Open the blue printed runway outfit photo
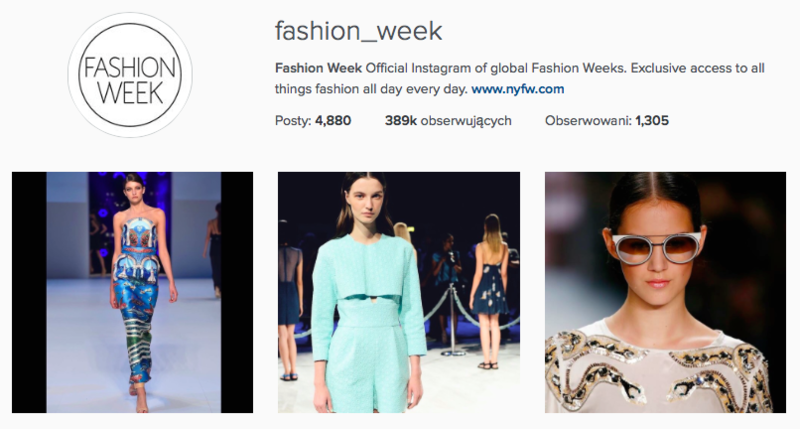The height and width of the screenshot is (429, 800). pyautogui.click(x=132, y=292)
